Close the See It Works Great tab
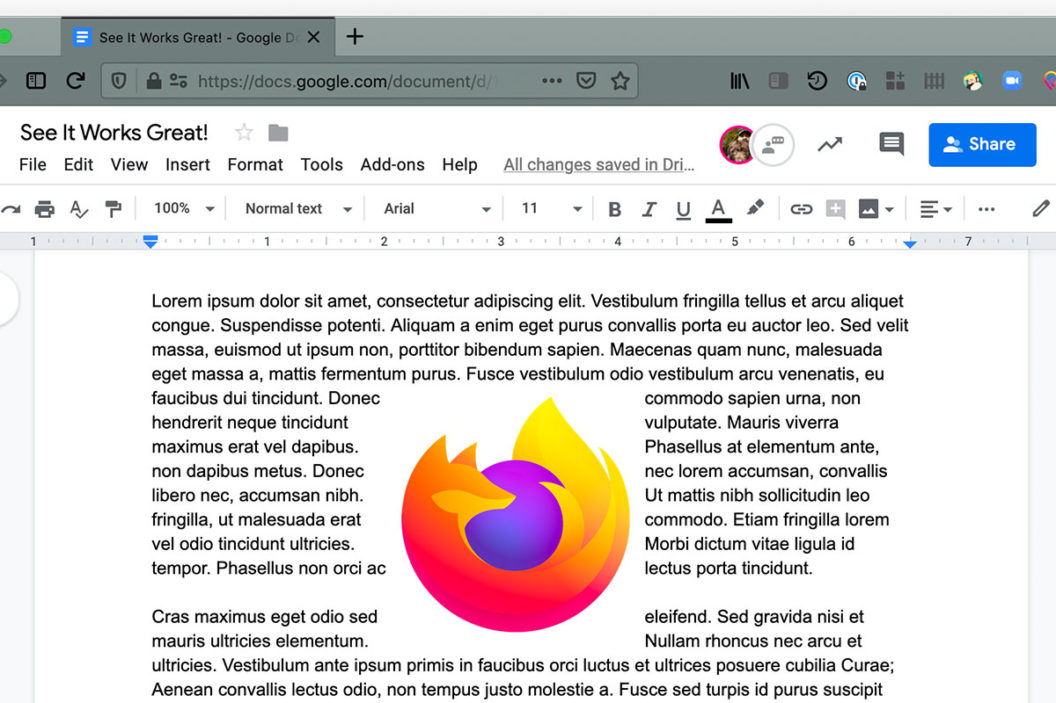 point(313,37)
